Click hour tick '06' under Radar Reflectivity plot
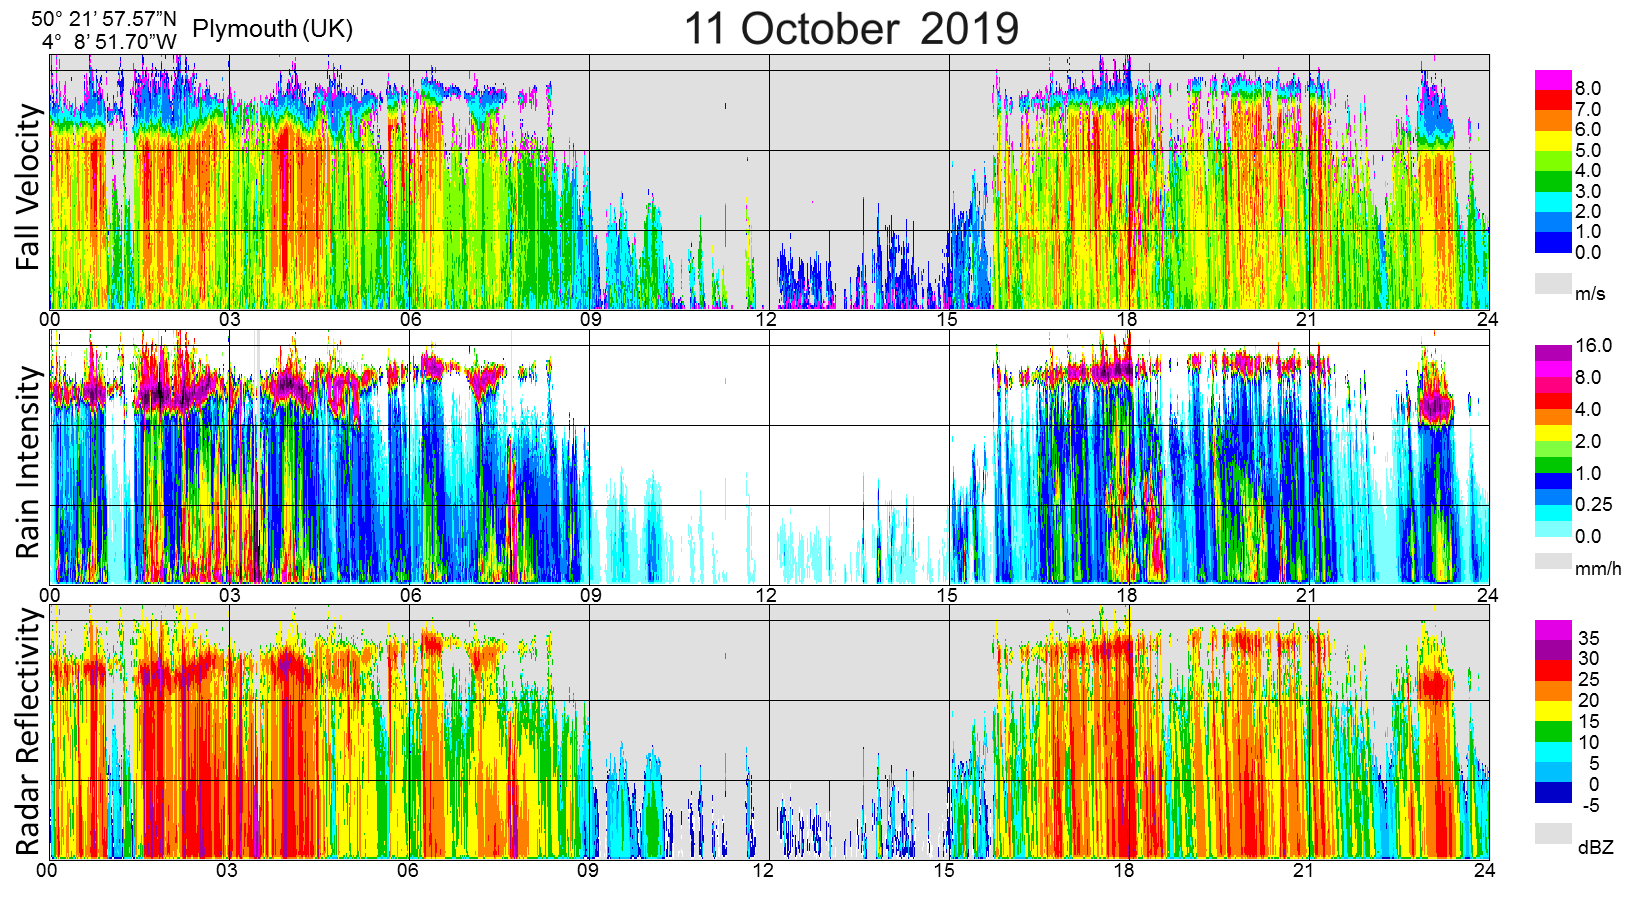The height and width of the screenshot is (900, 1640). coord(407,870)
